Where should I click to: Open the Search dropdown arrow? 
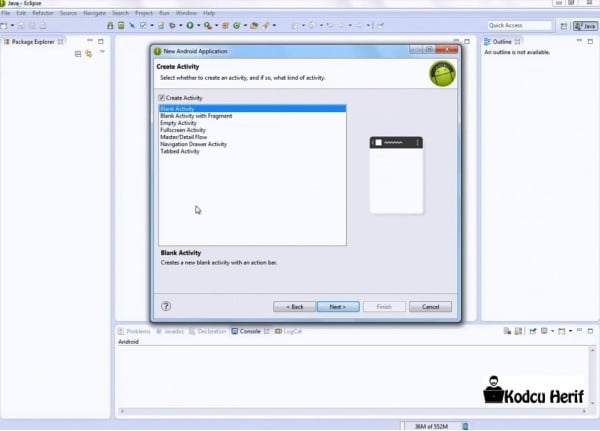pyautogui.click(x=274, y=26)
